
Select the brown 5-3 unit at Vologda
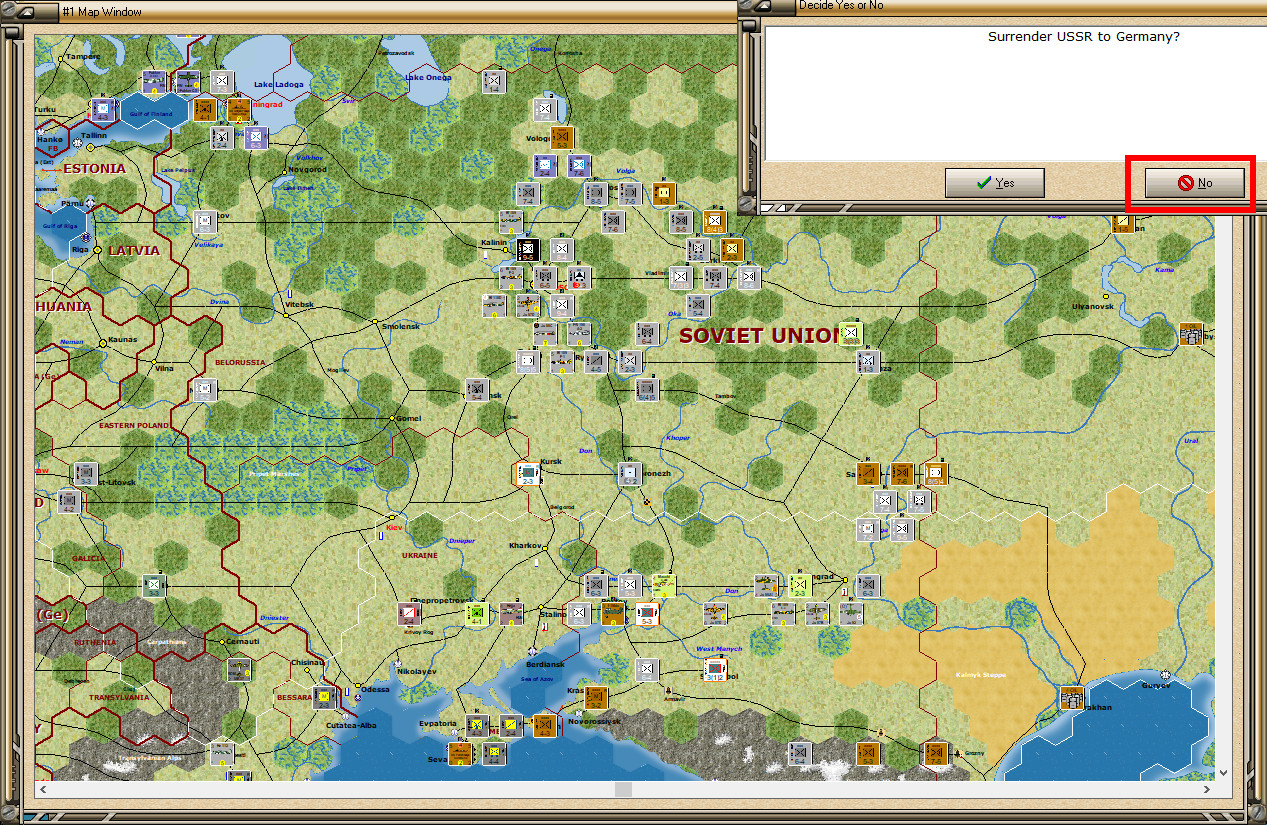(x=562, y=137)
